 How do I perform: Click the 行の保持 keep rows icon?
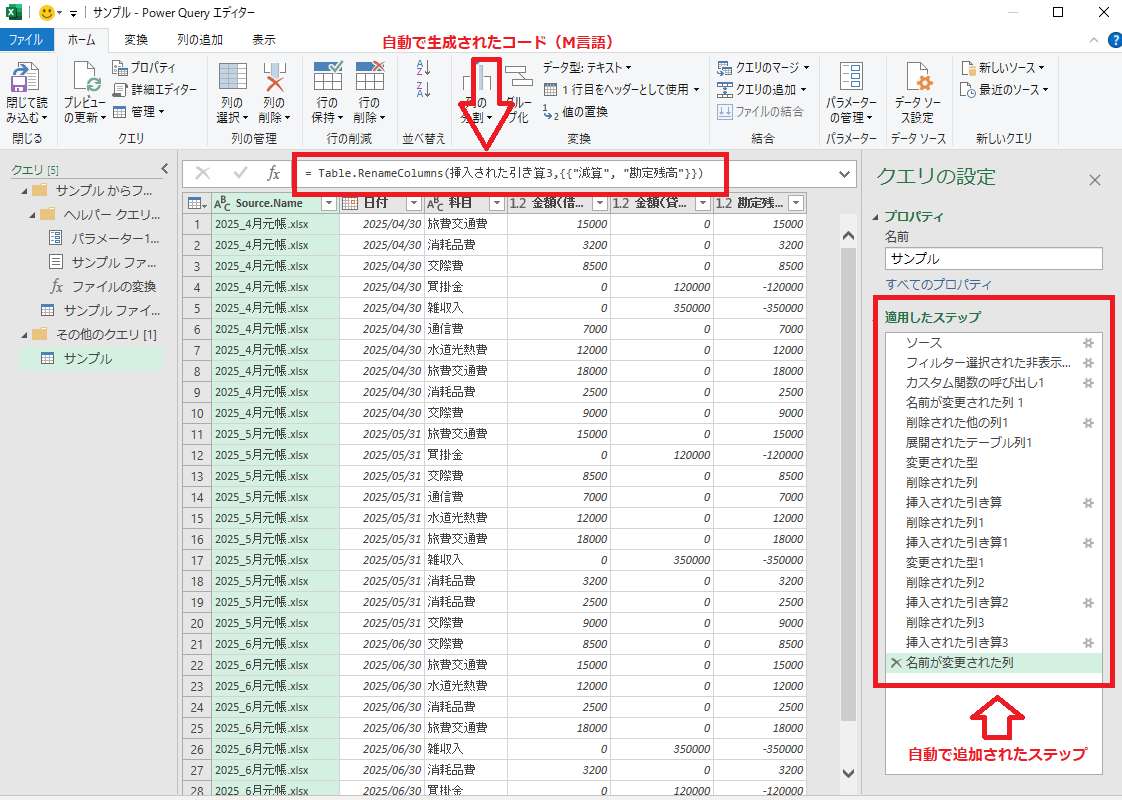[328, 78]
